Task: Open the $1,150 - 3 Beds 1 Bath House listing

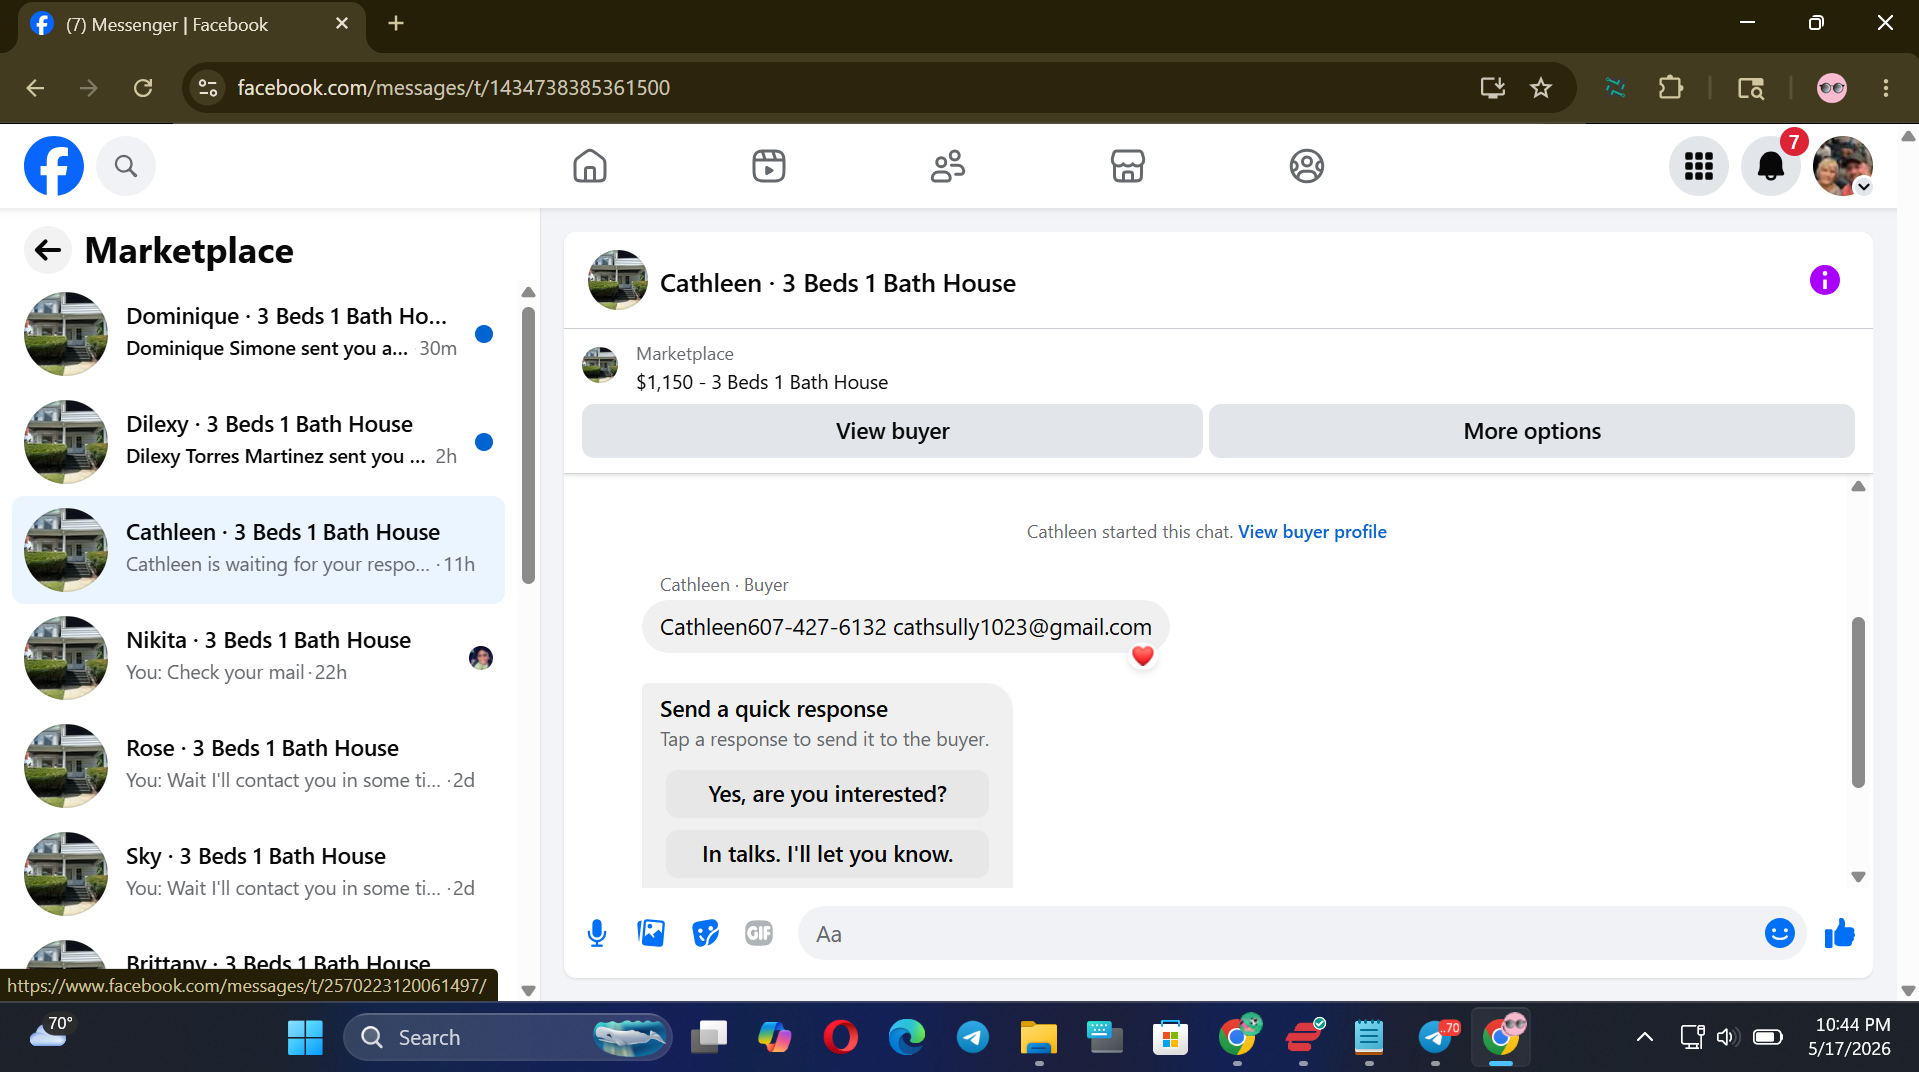Action: pos(762,382)
